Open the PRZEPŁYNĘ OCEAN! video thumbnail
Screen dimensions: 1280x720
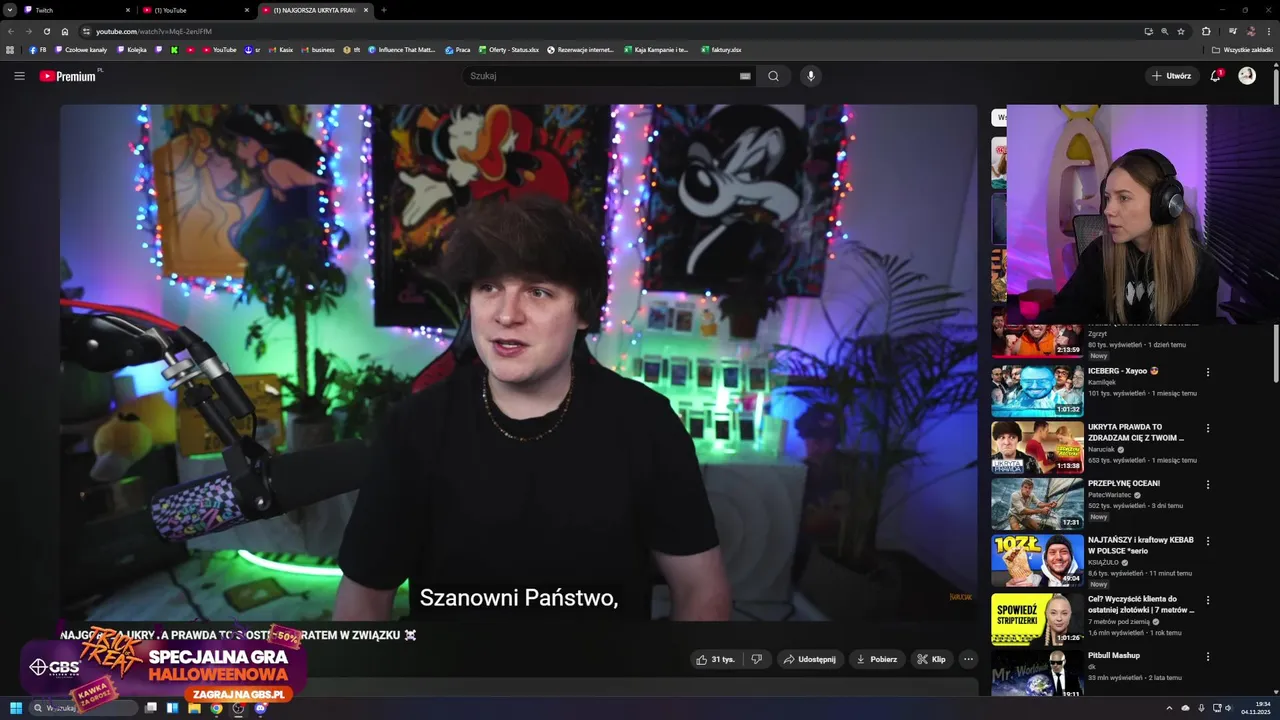click(1037, 503)
